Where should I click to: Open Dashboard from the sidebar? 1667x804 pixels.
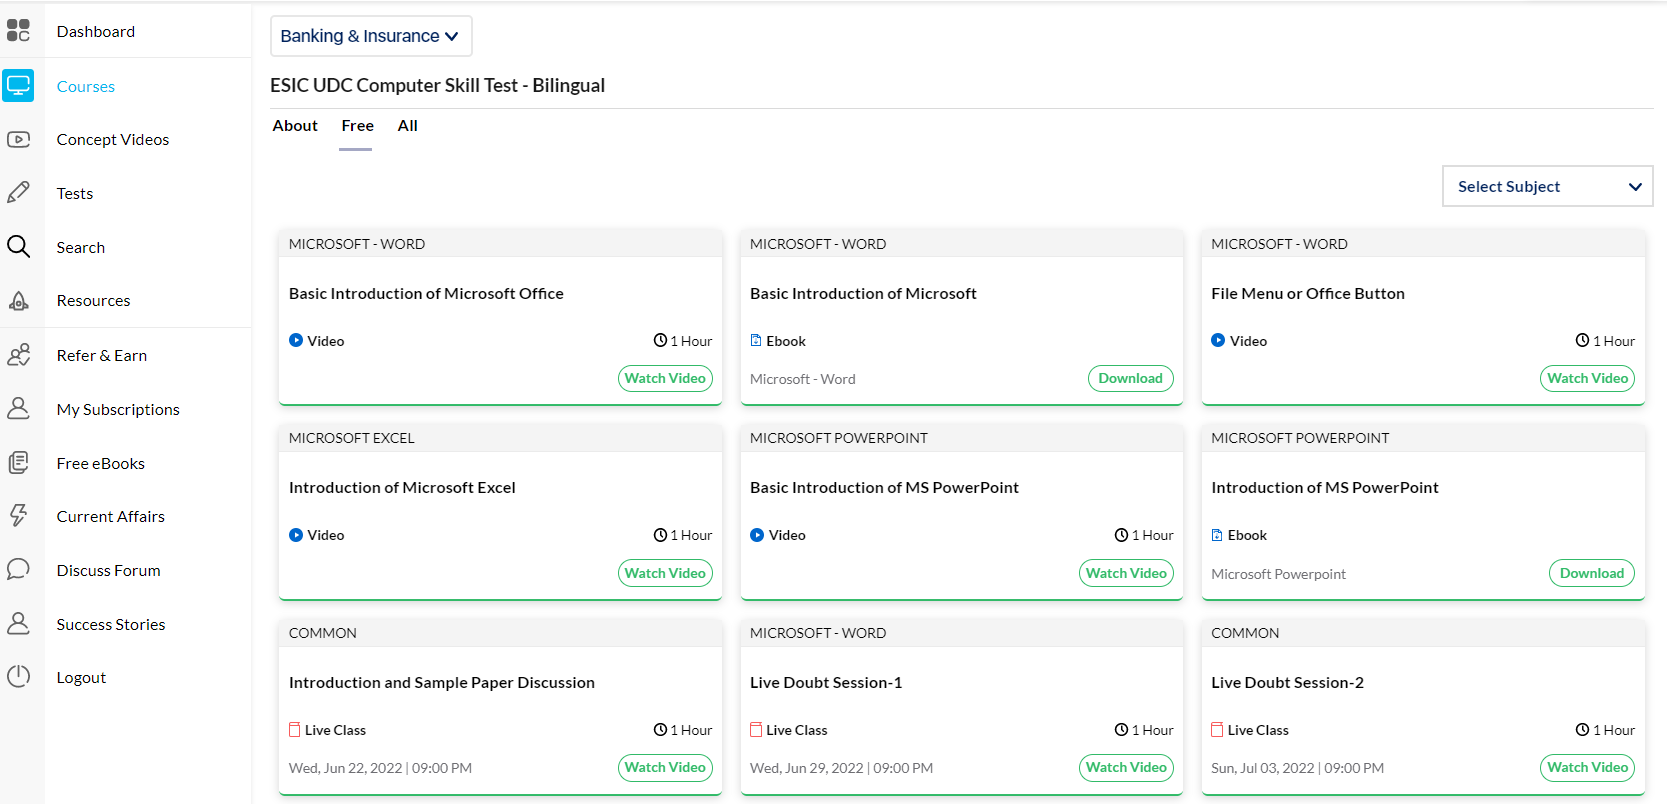point(96,31)
